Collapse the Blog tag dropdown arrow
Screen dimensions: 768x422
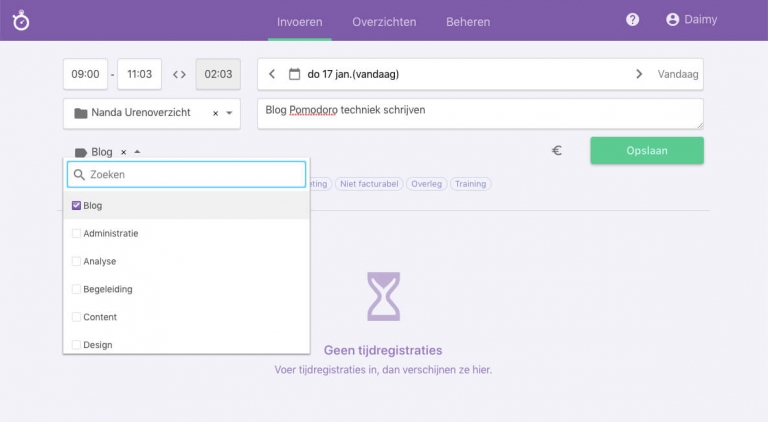coord(137,152)
